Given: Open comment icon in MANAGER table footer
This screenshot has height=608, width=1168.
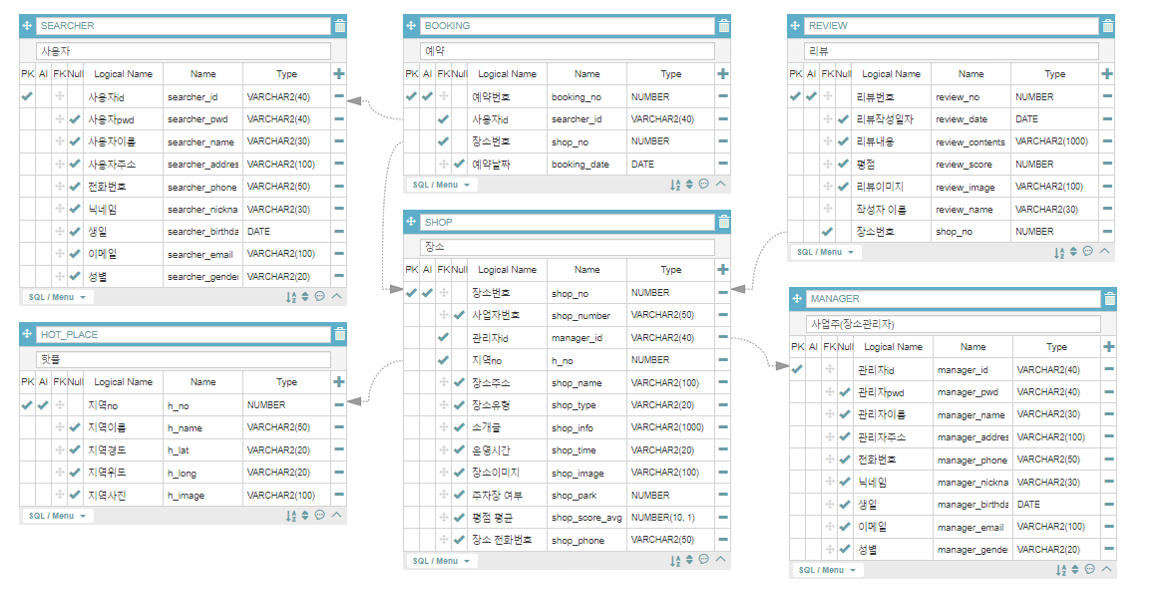Looking at the screenshot, I should (x=1089, y=570).
